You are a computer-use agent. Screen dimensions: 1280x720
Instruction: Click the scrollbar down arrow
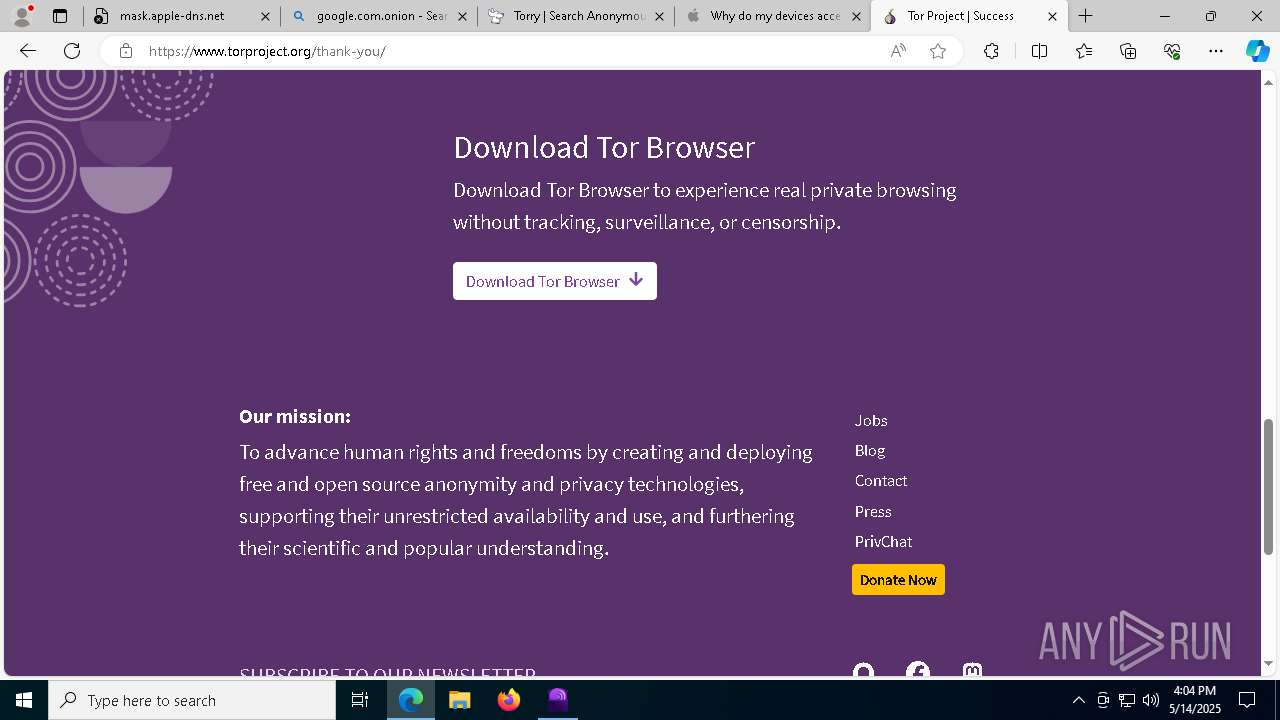[x=1268, y=664]
